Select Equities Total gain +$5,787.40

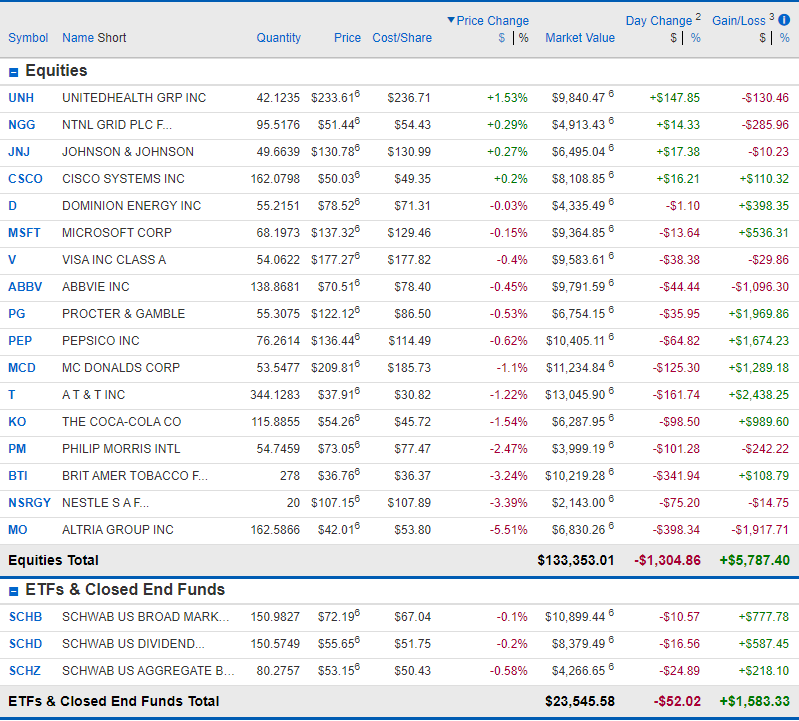tap(754, 560)
